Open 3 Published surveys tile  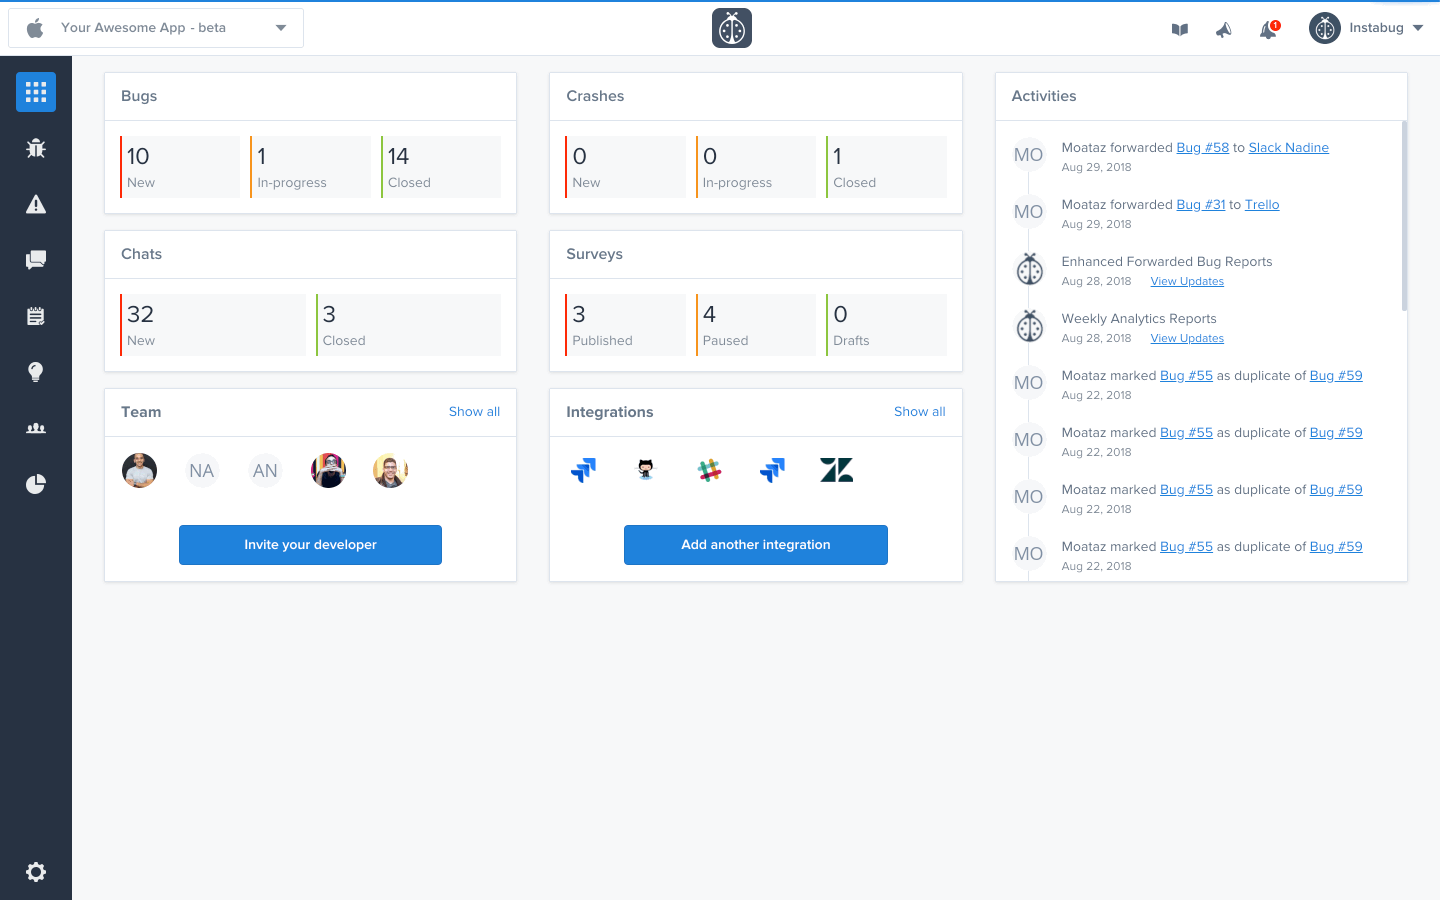click(x=625, y=325)
